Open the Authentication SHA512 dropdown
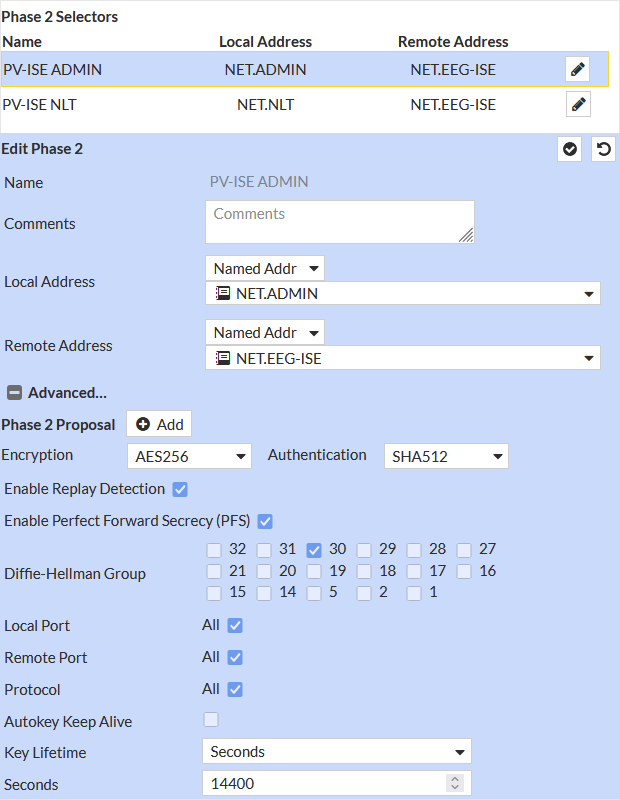This screenshot has width=620, height=800. [x=446, y=456]
